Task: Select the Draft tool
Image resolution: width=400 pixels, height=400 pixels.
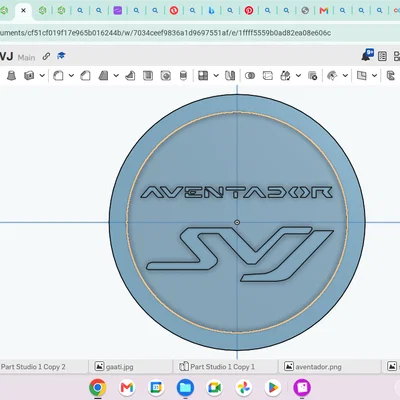Action: tap(103, 76)
